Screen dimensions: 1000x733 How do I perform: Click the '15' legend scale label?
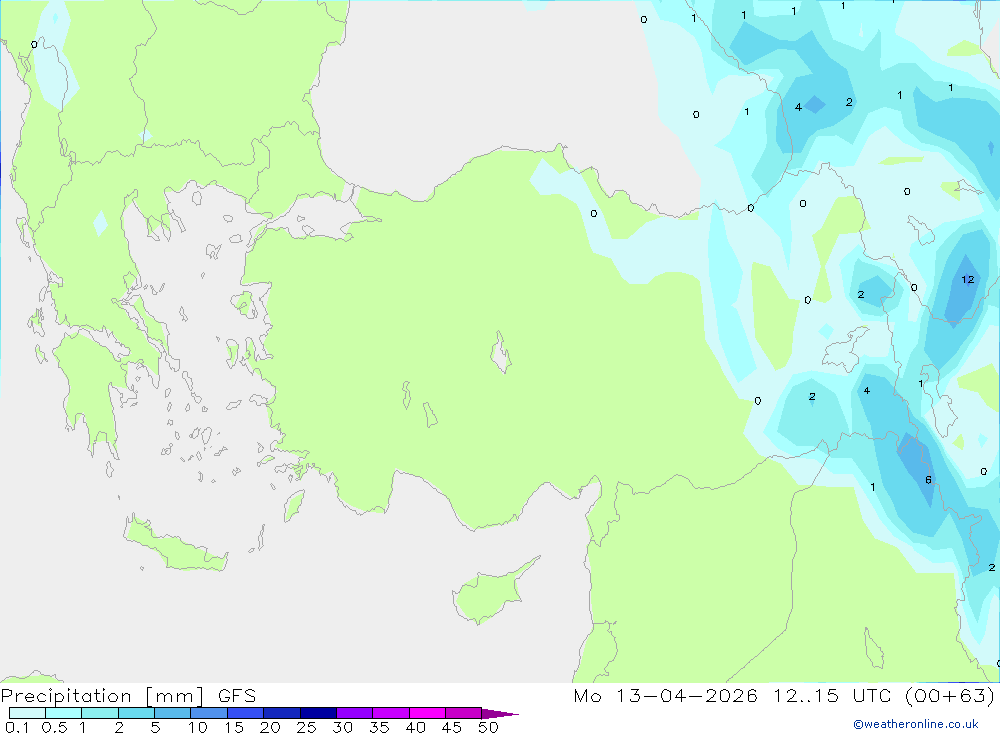[234, 727]
